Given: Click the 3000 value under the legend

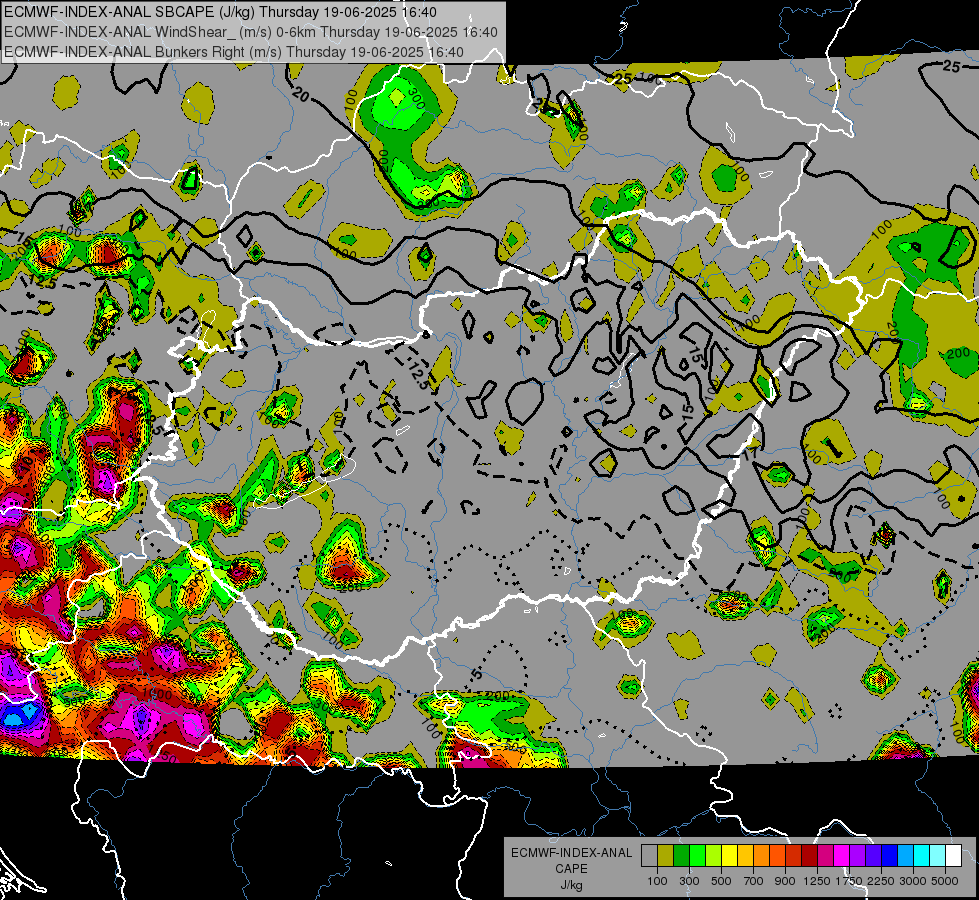Looking at the screenshot, I should [x=913, y=881].
